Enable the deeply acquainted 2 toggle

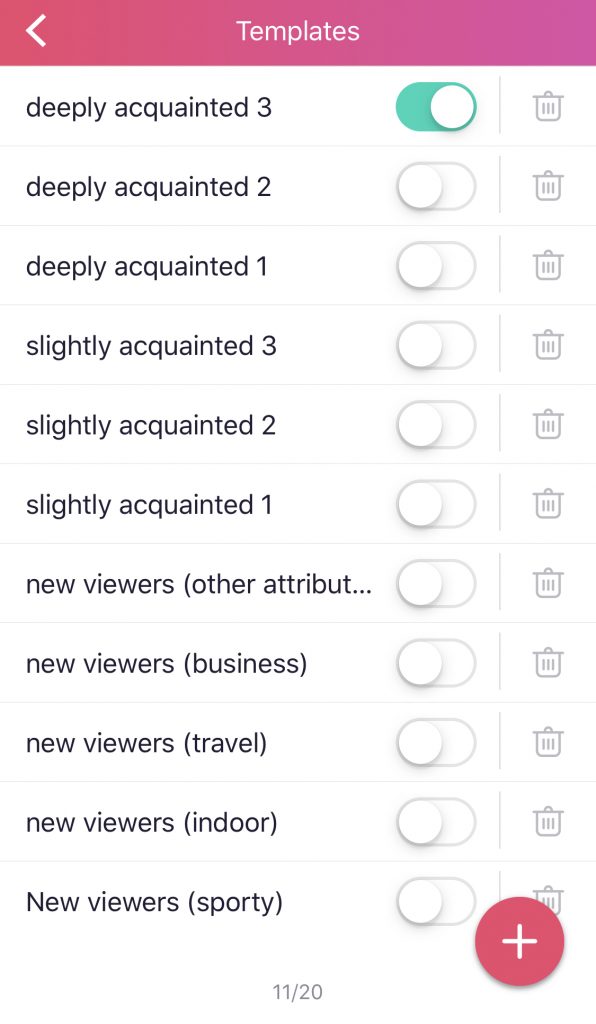click(436, 186)
